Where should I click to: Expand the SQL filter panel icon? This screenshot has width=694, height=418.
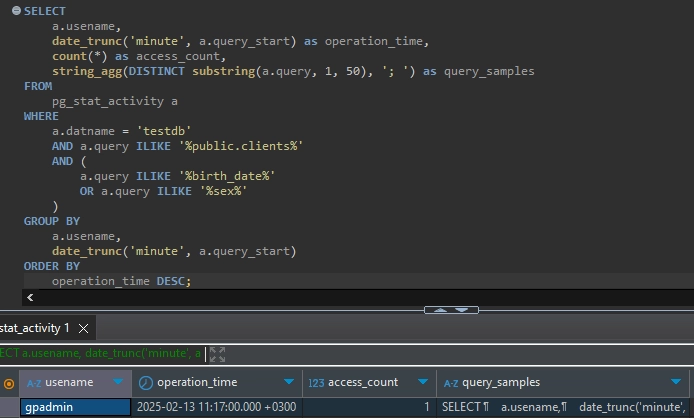[217, 354]
